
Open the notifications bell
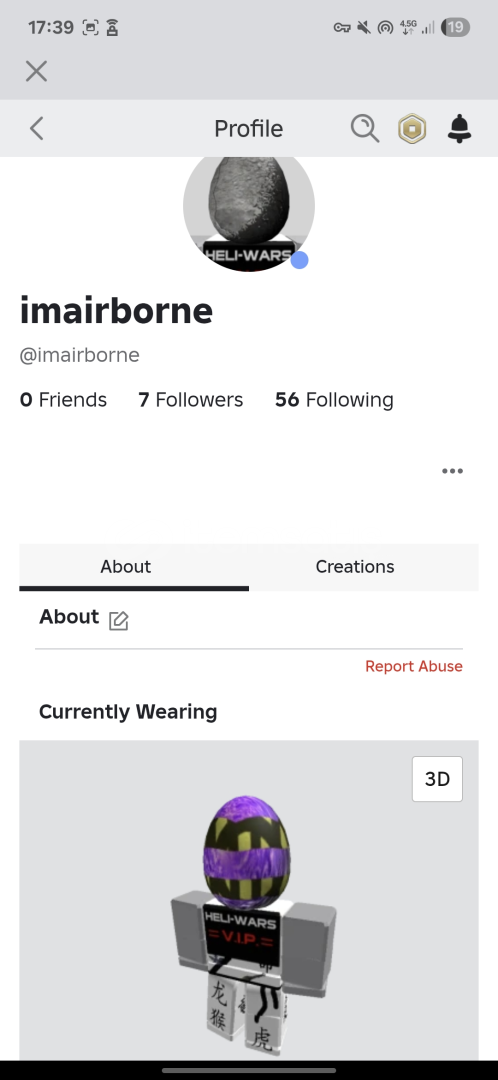(x=459, y=129)
